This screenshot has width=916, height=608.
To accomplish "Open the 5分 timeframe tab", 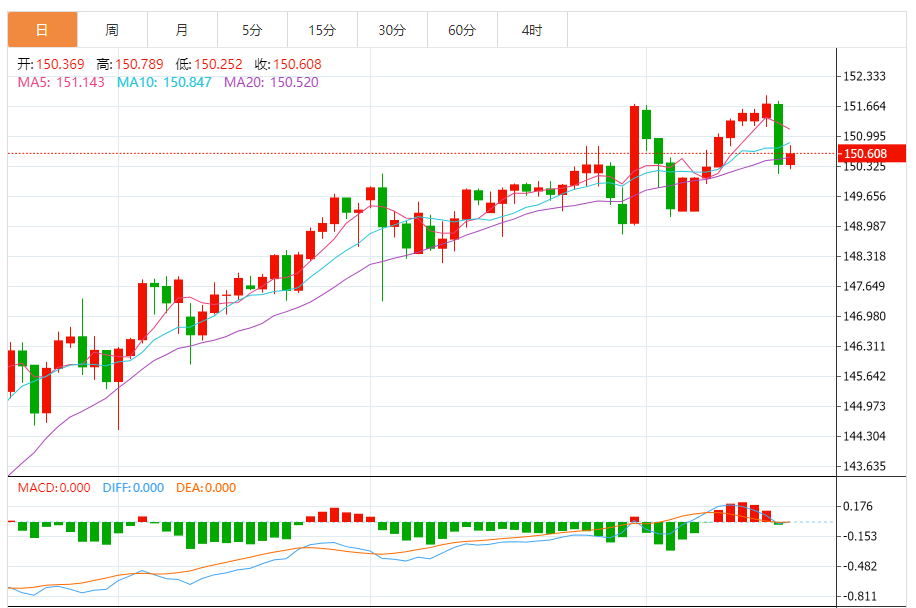I will (252, 30).
